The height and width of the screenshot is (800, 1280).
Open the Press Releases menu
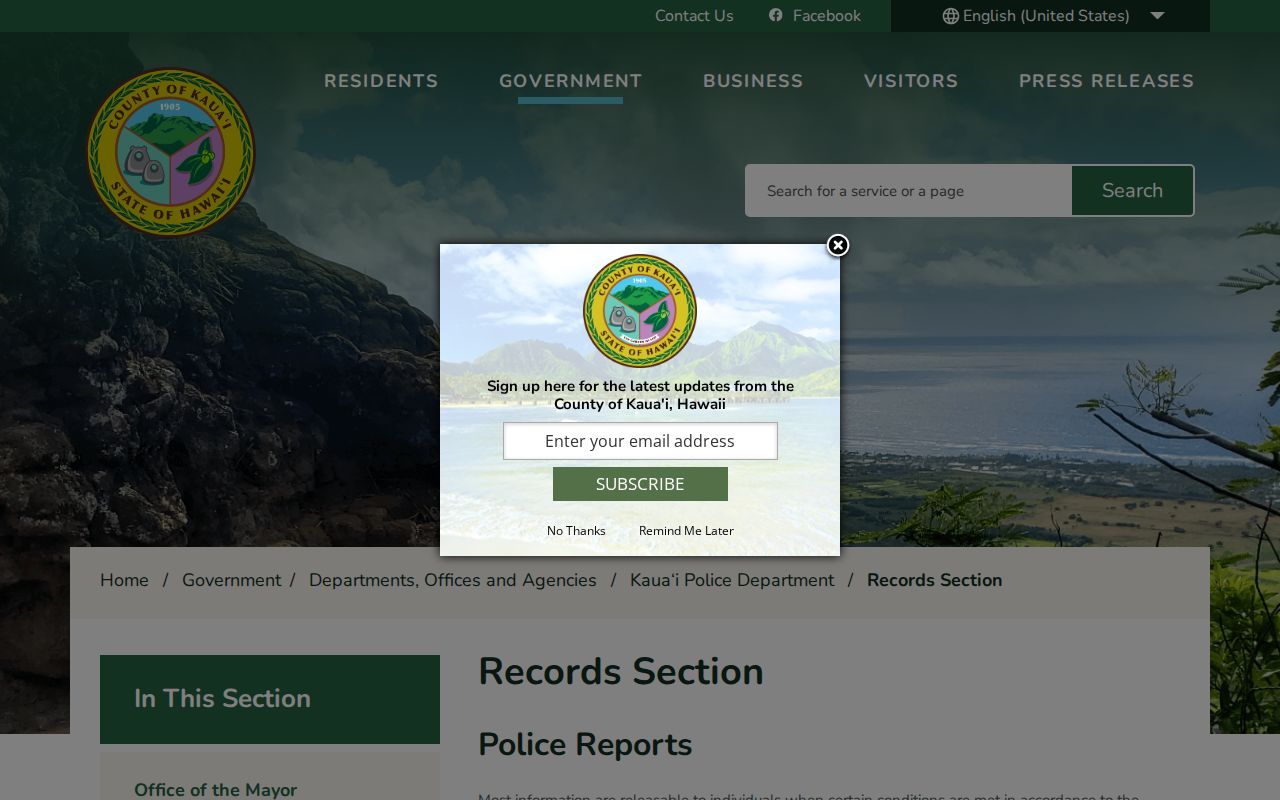[x=1106, y=81]
